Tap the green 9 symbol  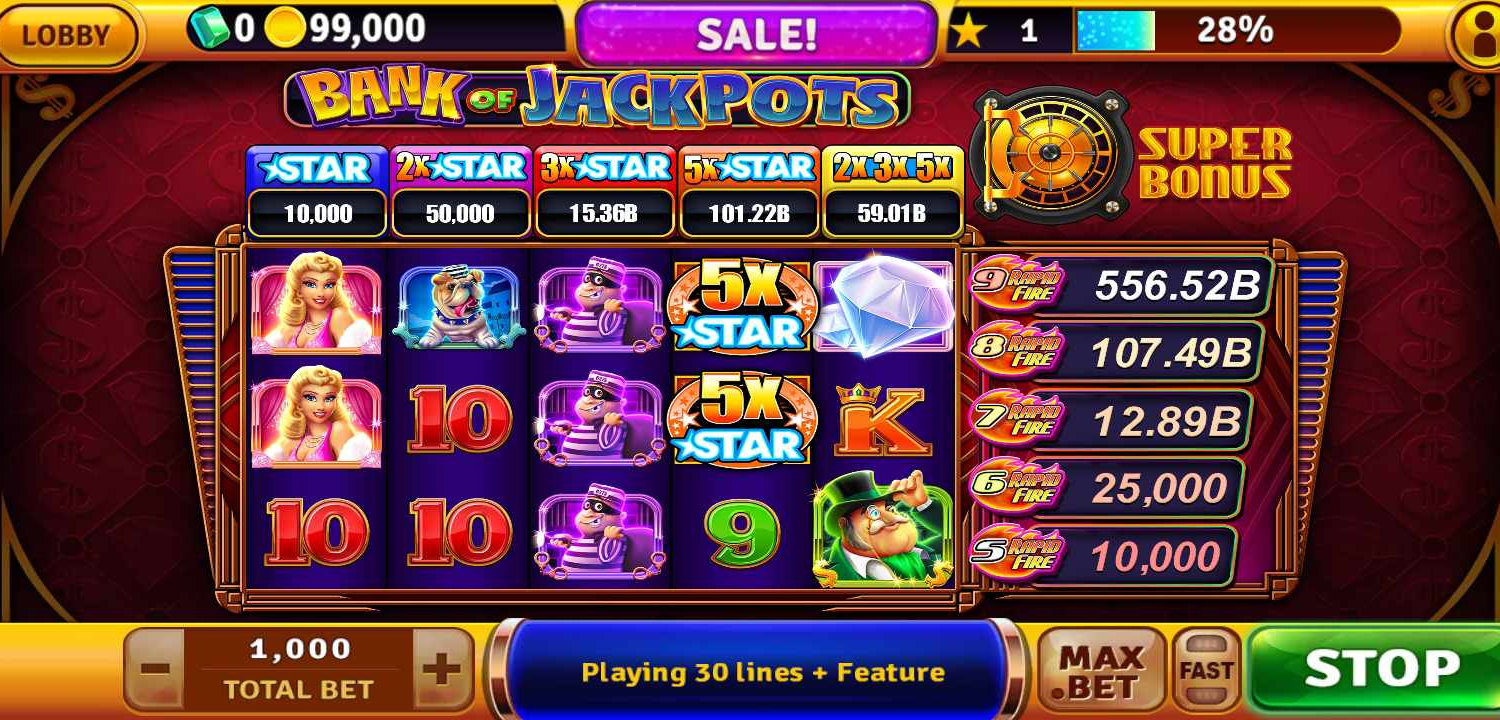[x=742, y=532]
